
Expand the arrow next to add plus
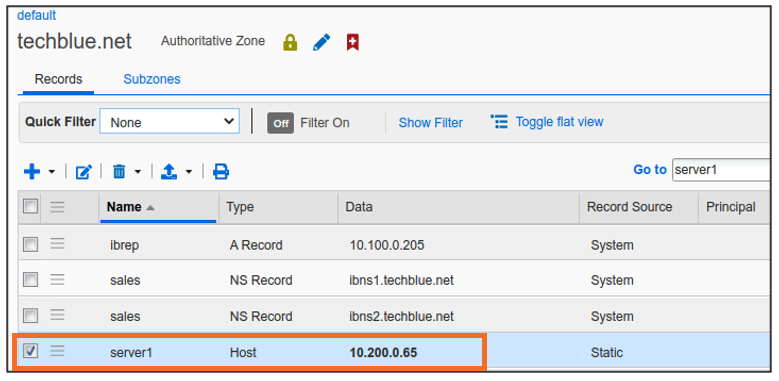tap(52, 172)
